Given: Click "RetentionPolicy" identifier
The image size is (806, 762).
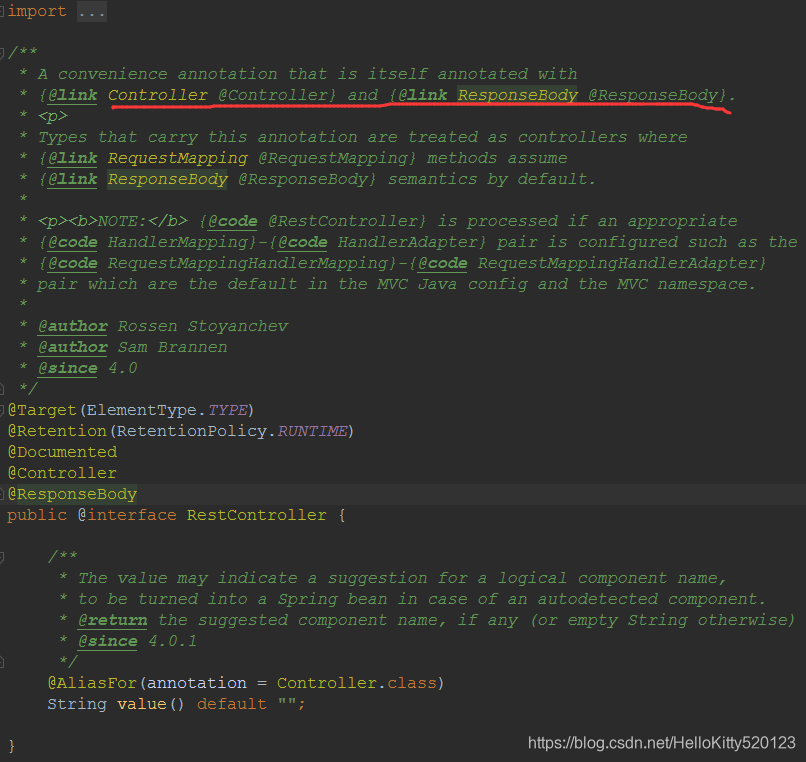Looking at the screenshot, I should 192,431.
